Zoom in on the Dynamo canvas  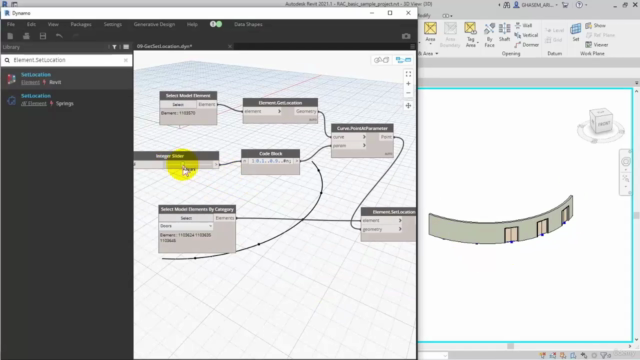408,83
